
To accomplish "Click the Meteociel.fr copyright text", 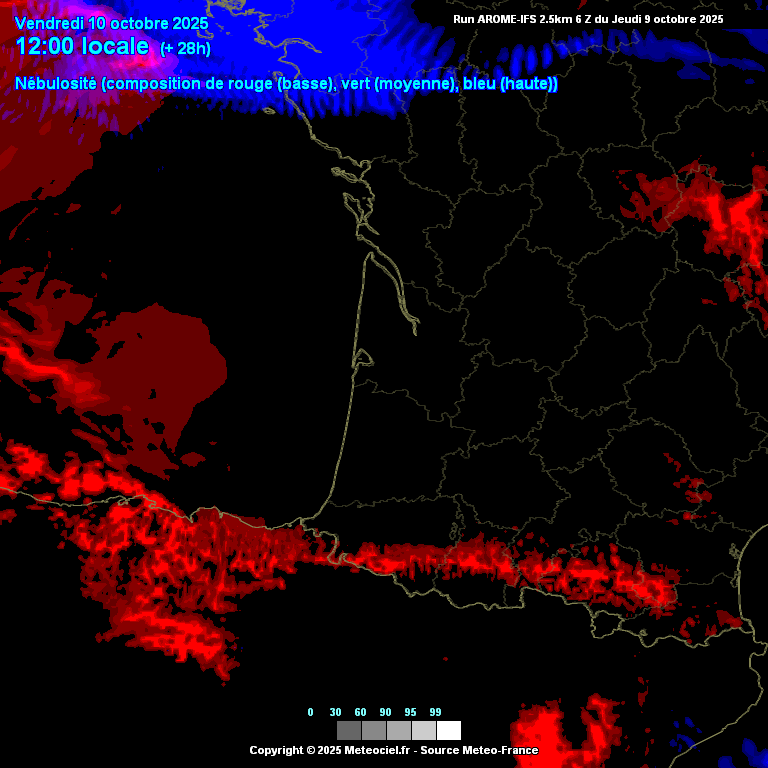I will point(393,750).
